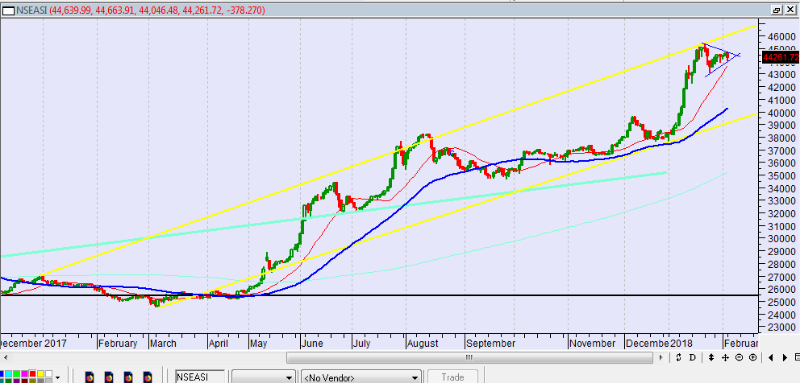Click the horizontal scrollbar left arrow
The height and width of the screenshot is (383, 800).
5,358
